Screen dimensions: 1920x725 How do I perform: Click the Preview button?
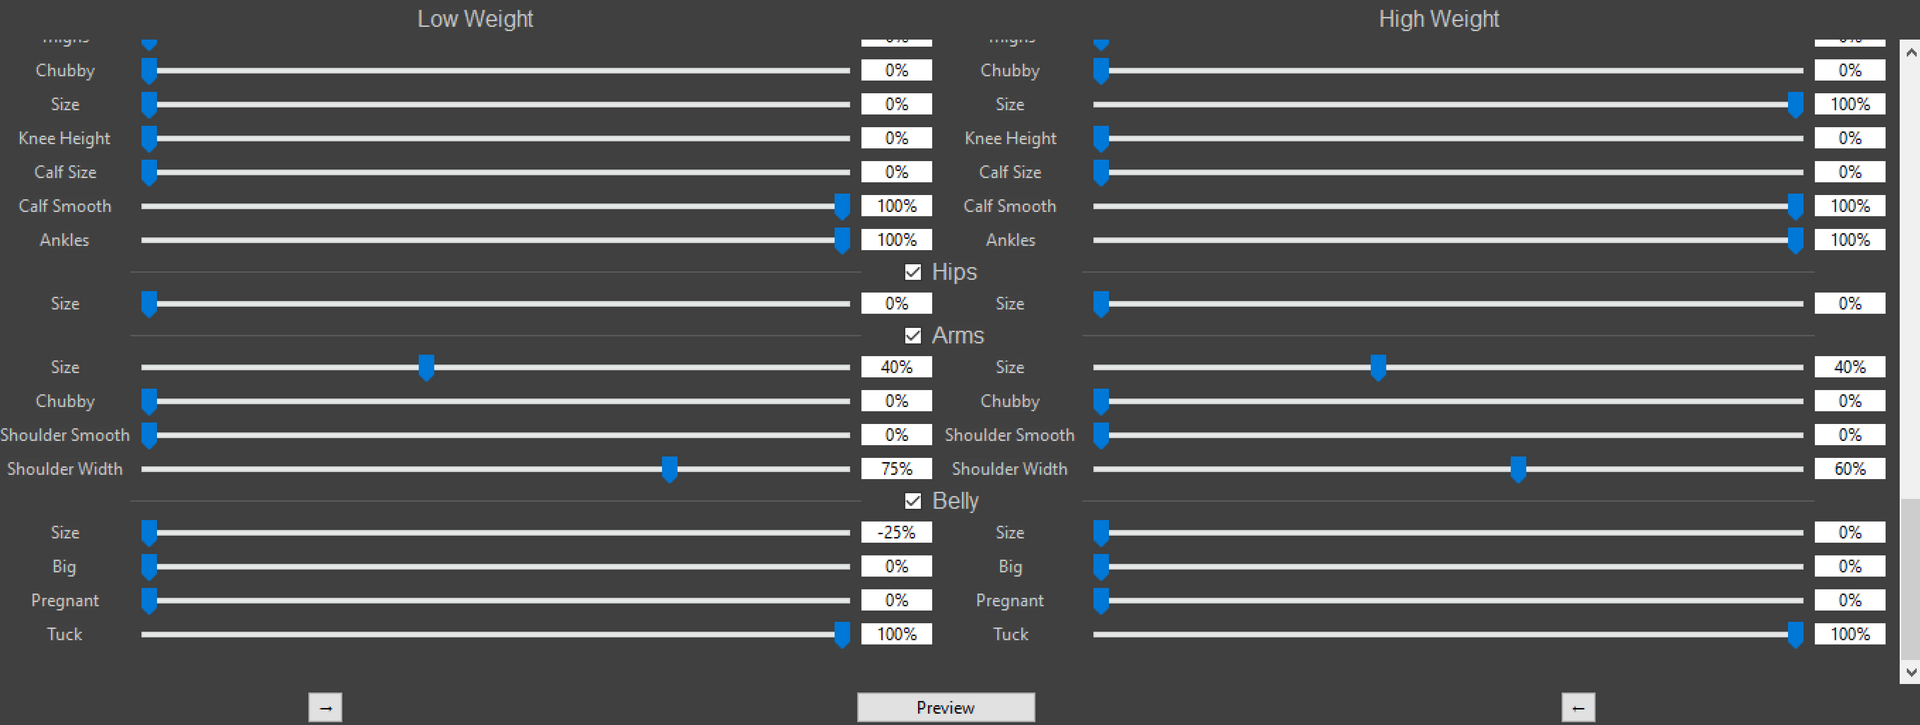(946, 708)
